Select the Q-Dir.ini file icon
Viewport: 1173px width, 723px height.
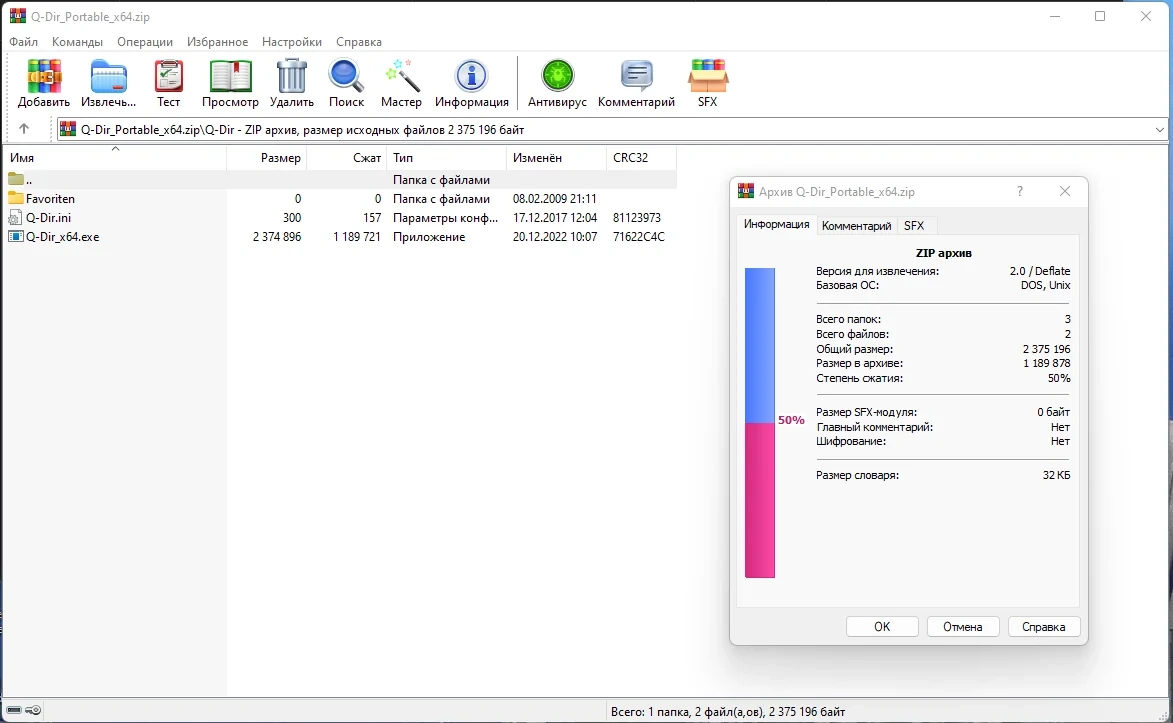[x=15, y=218]
